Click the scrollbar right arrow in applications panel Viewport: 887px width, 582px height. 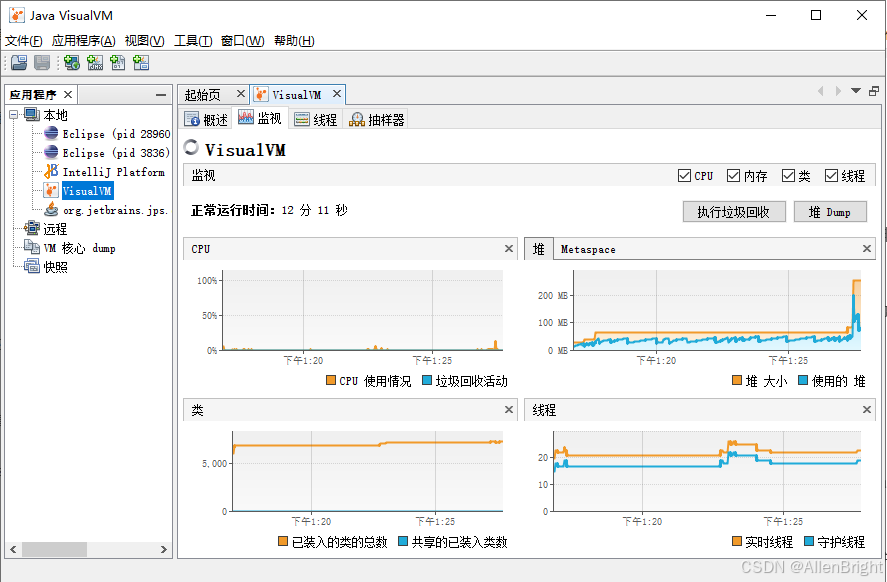point(163,549)
